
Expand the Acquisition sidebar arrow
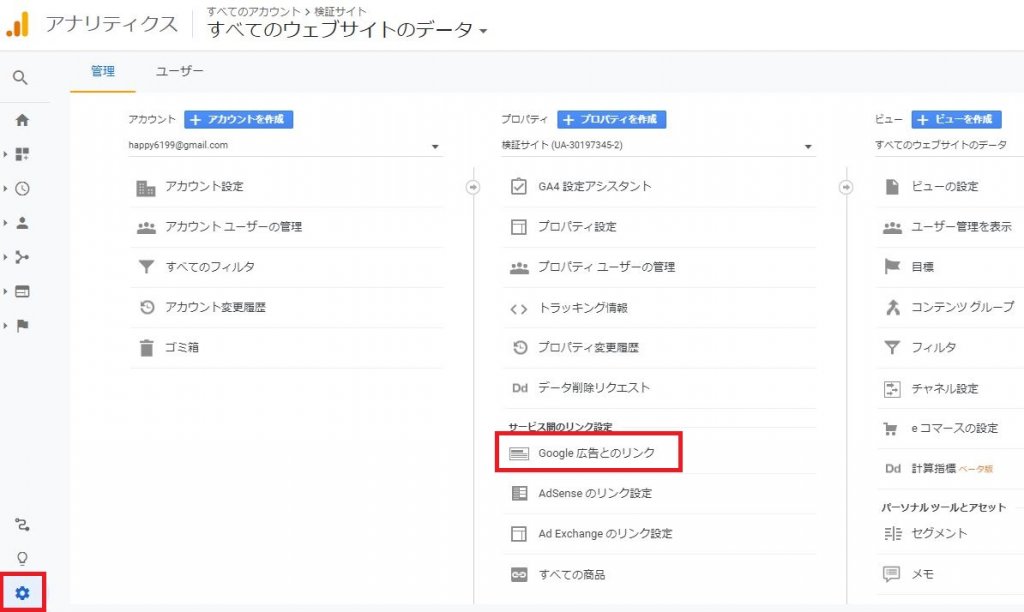coord(5,257)
